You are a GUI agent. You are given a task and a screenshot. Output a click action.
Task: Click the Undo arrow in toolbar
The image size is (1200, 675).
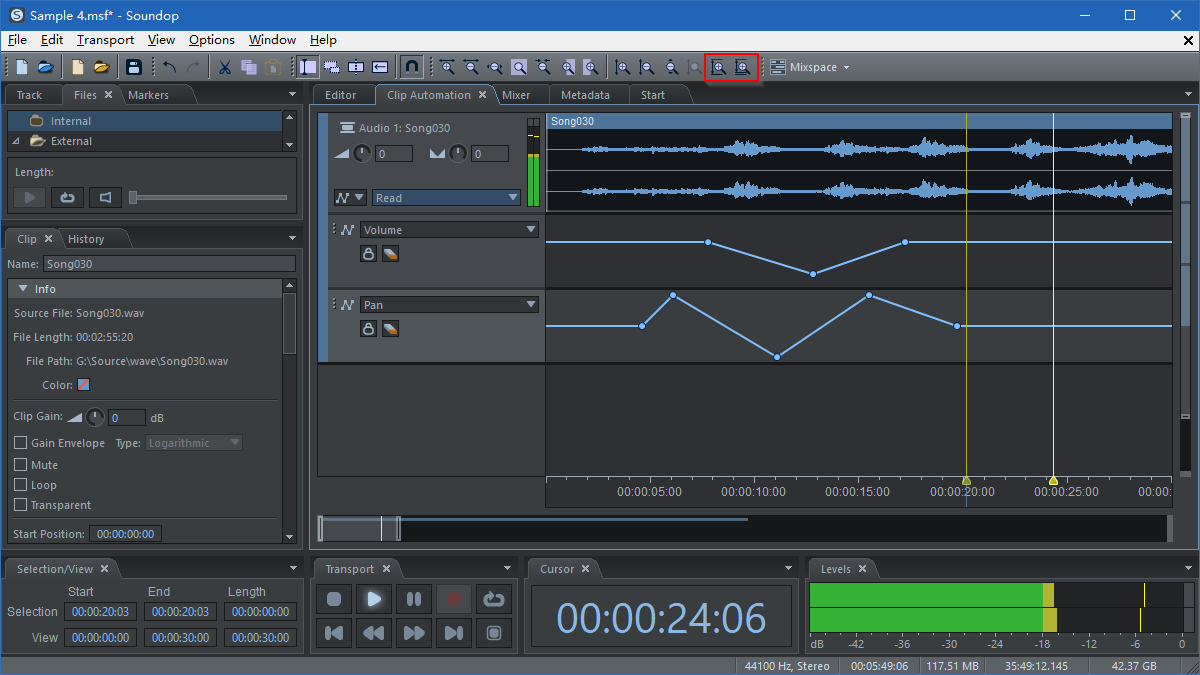[169, 67]
